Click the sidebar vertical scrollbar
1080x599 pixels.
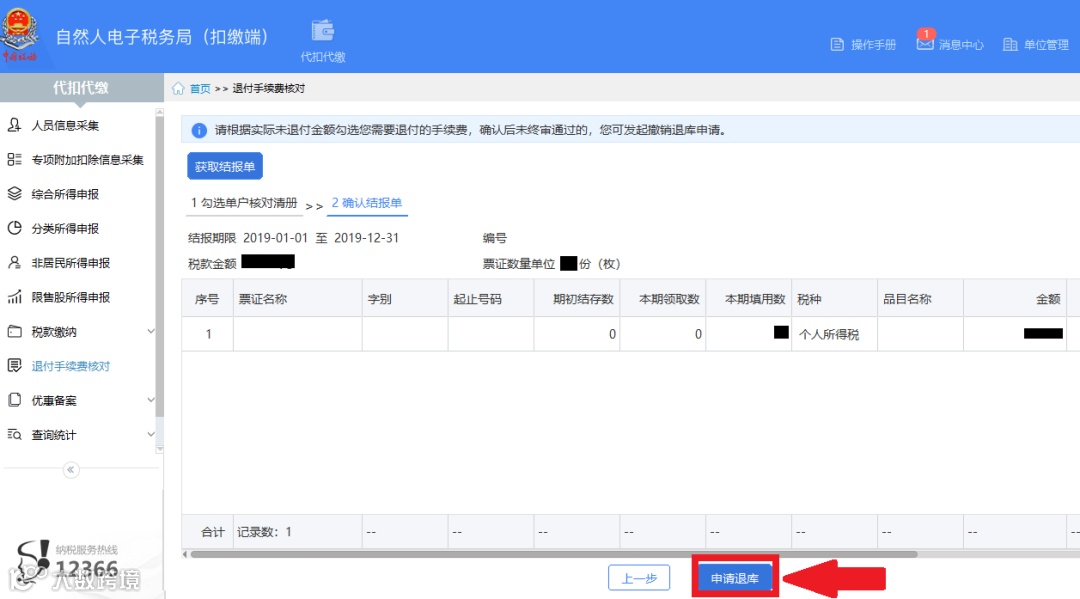point(160,265)
